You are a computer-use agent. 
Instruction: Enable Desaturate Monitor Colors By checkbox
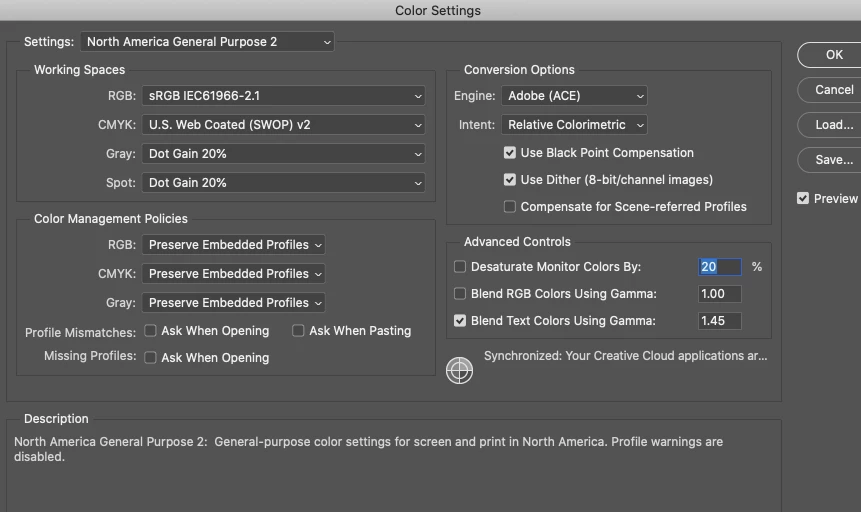(460, 267)
